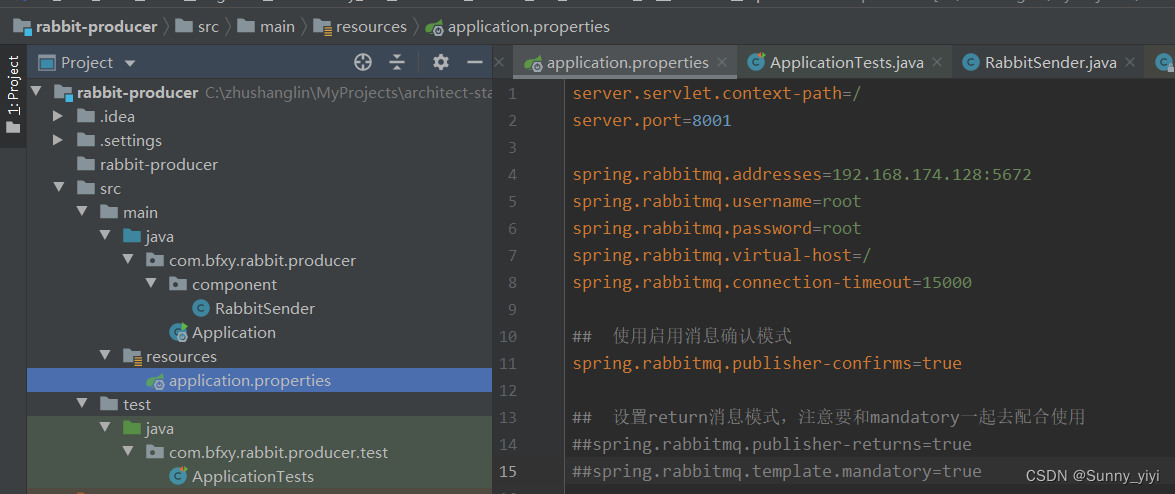Select Application class in project tree

pyautogui.click(x=234, y=332)
